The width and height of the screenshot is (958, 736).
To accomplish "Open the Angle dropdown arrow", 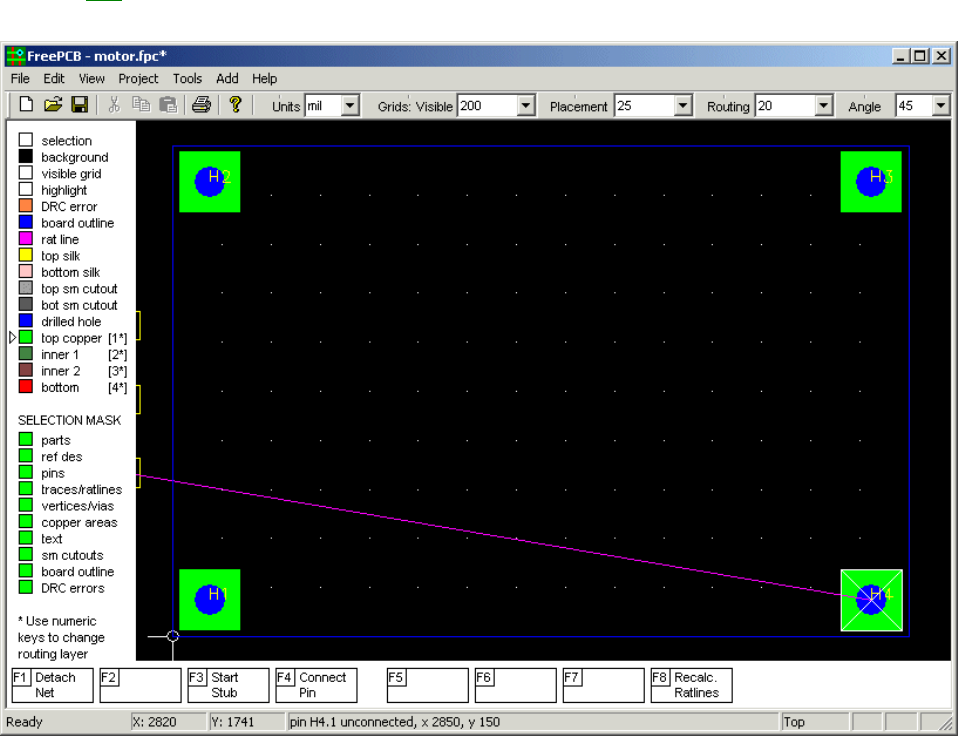I will click(x=941, y=106).
